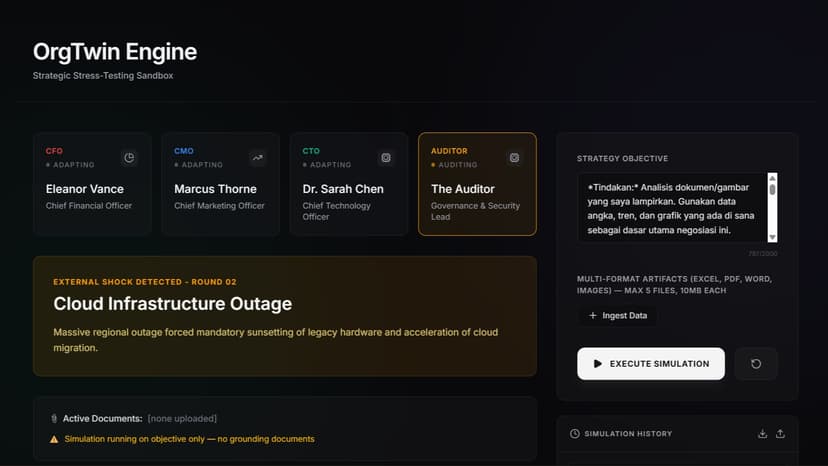This screenshot has height=466, width=828.
Task: Click the Active Documents paperclip icon
Action: (x=54, y=418)
